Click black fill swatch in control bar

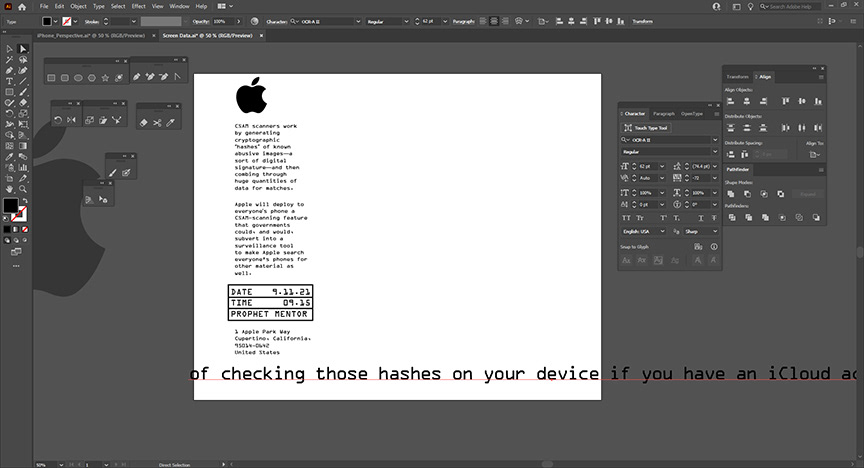point(47,21)
